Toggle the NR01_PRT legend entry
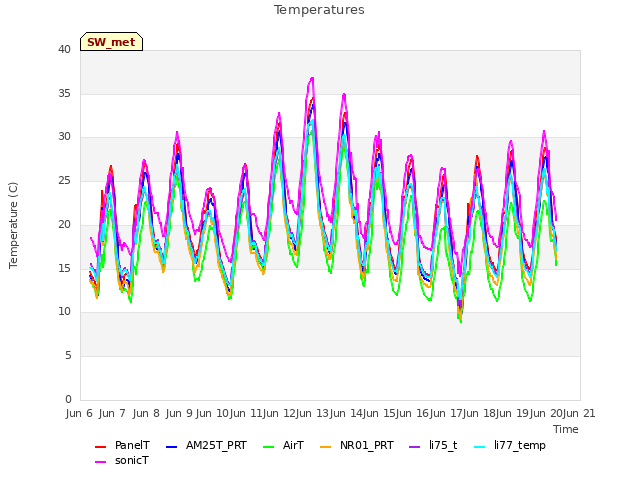 [357, 445]
